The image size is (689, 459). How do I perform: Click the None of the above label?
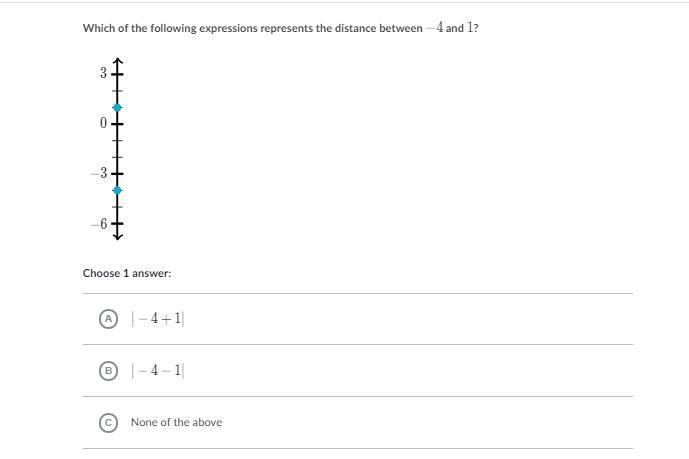(x=176, y=422)
